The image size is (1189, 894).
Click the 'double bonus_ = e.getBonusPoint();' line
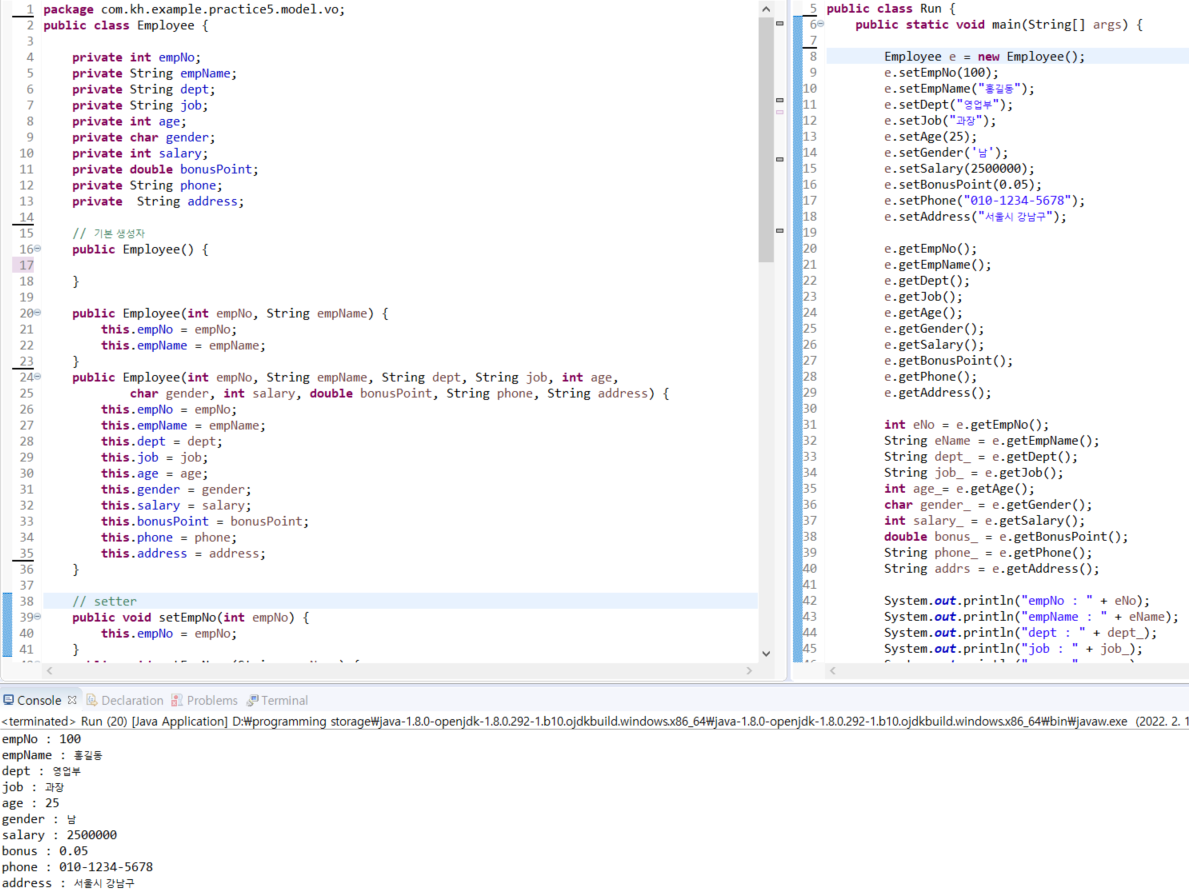(1006, 537)
